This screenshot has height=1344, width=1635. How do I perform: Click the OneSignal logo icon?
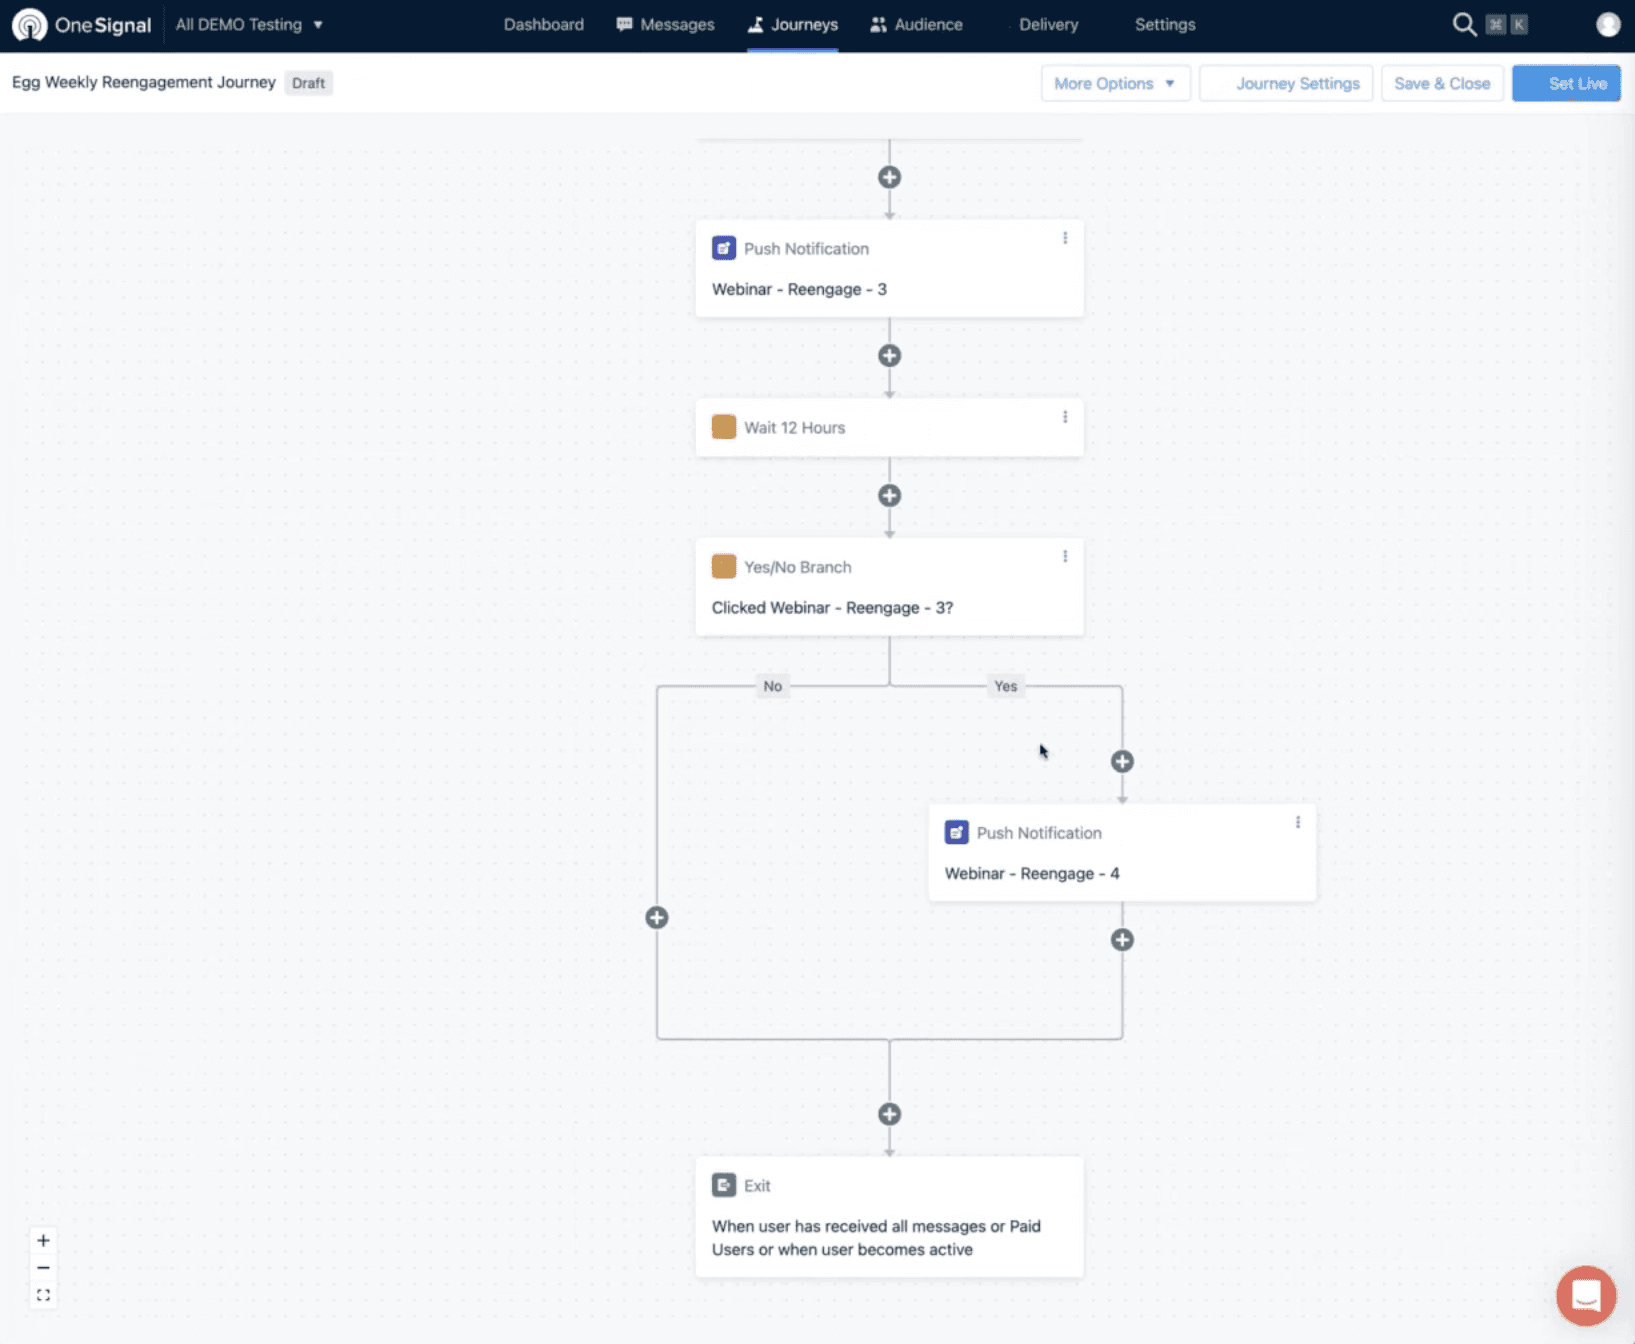pyautogui.click(x=29, y=24)
